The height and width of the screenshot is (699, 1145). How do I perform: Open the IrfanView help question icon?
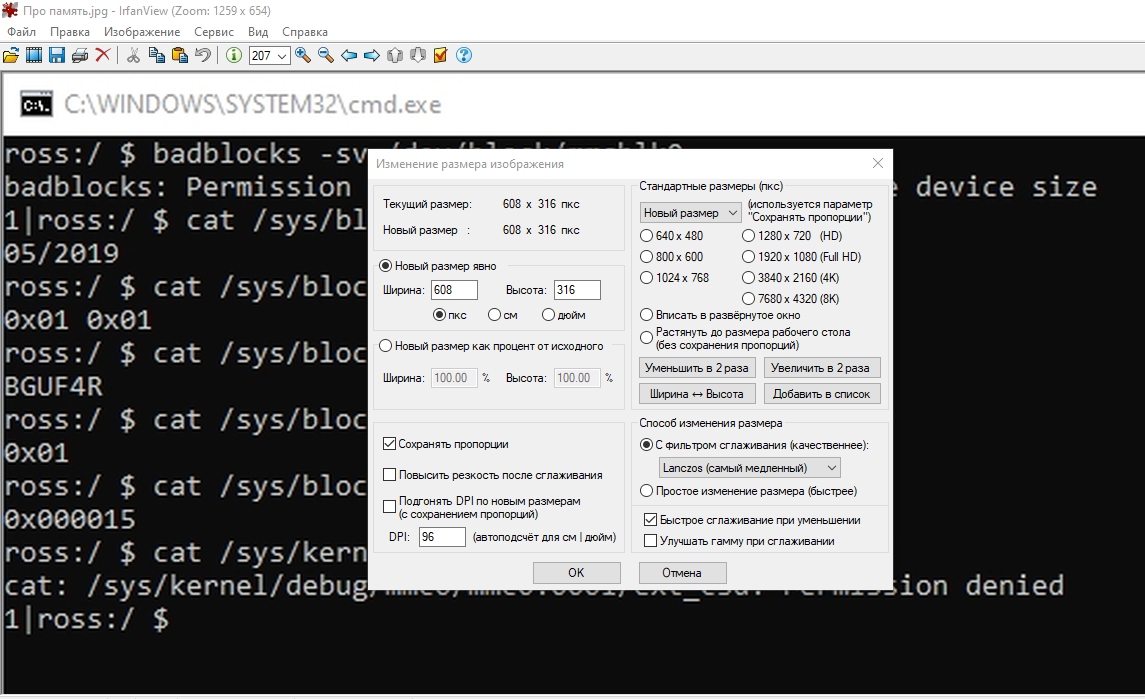464,56
